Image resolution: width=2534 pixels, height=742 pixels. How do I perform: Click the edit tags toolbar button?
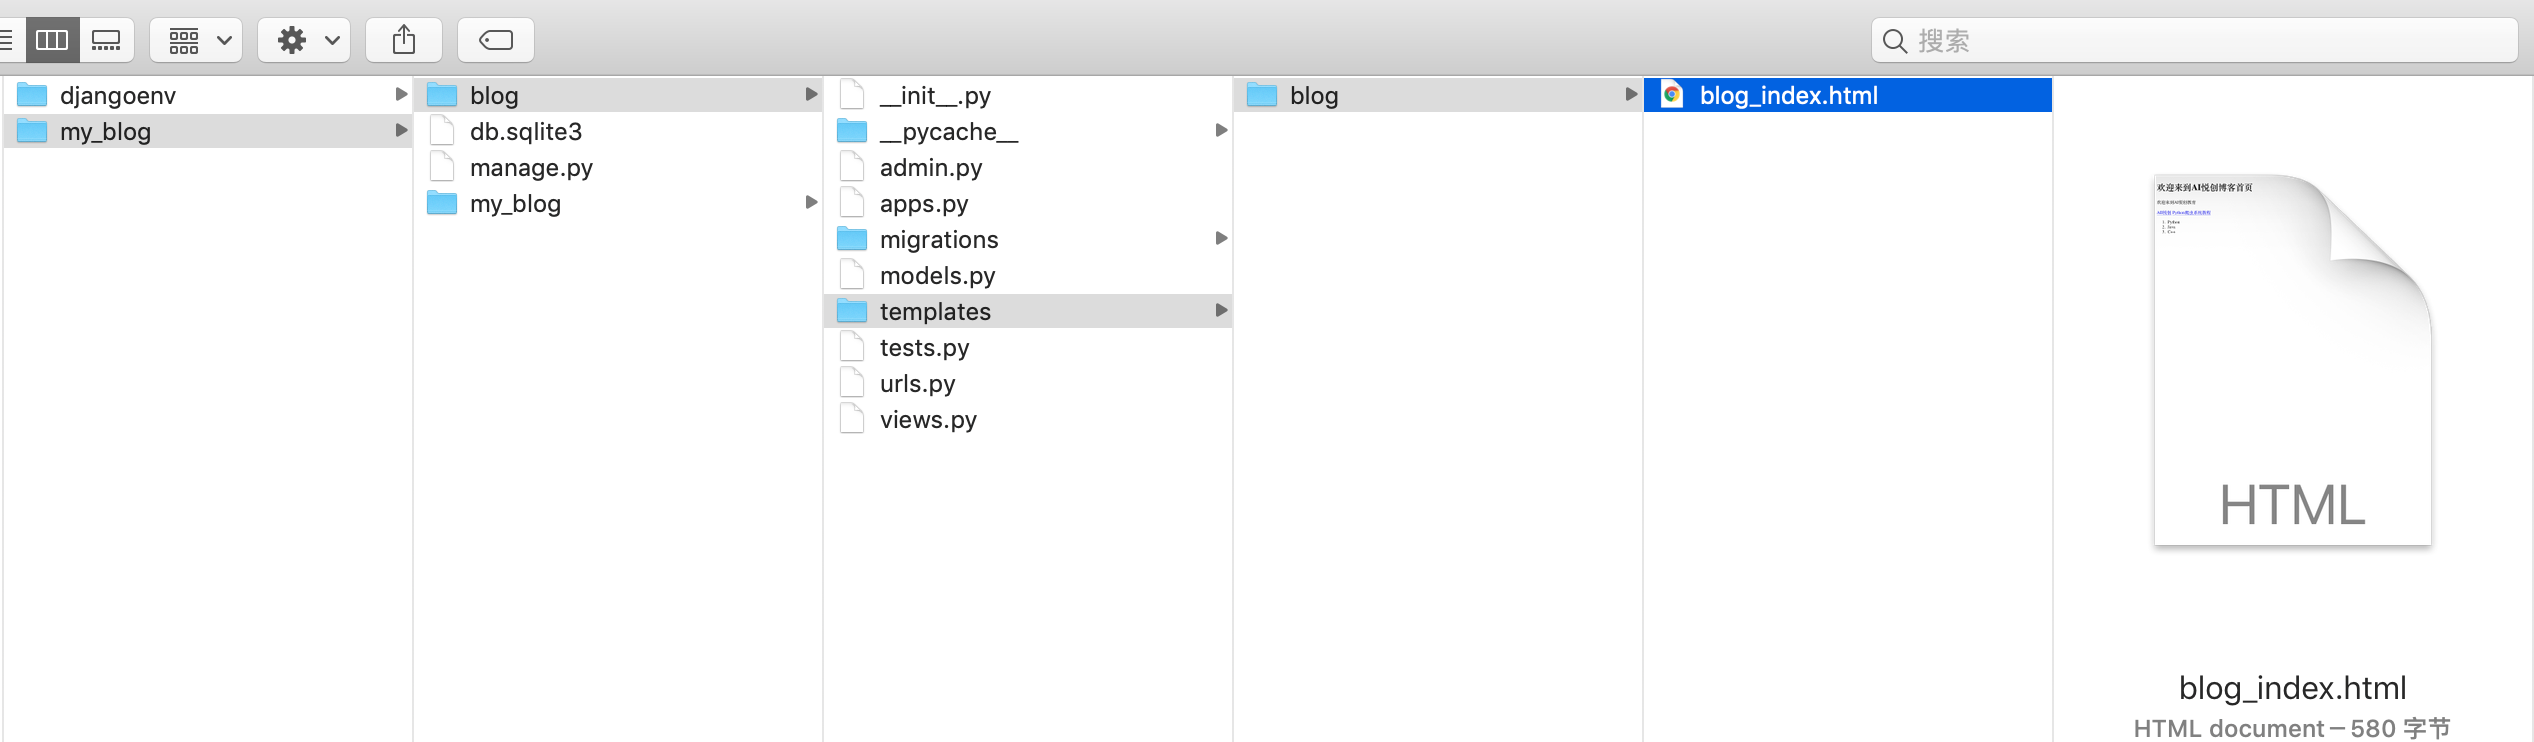click(x=496, y=40)
